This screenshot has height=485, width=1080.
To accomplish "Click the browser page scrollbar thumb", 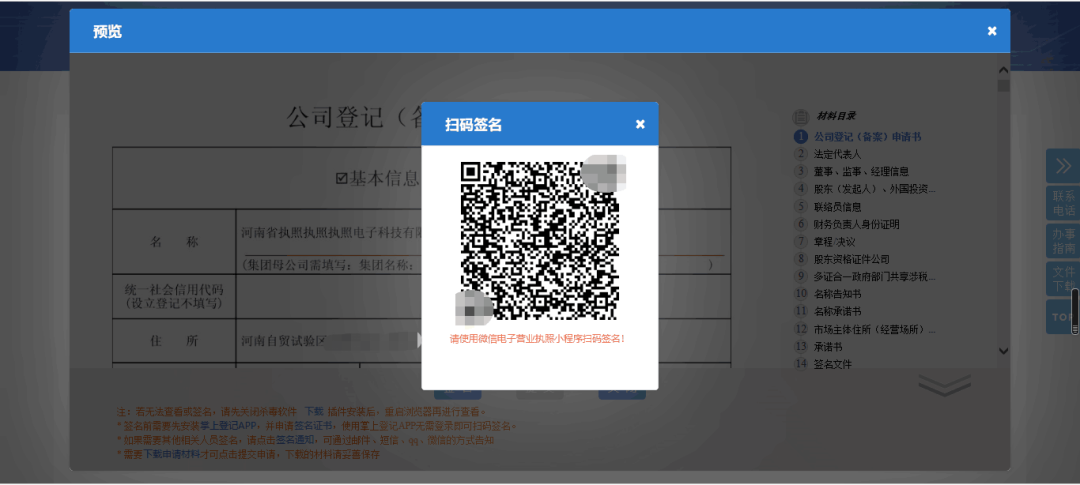I will [x=1075, y=311].
